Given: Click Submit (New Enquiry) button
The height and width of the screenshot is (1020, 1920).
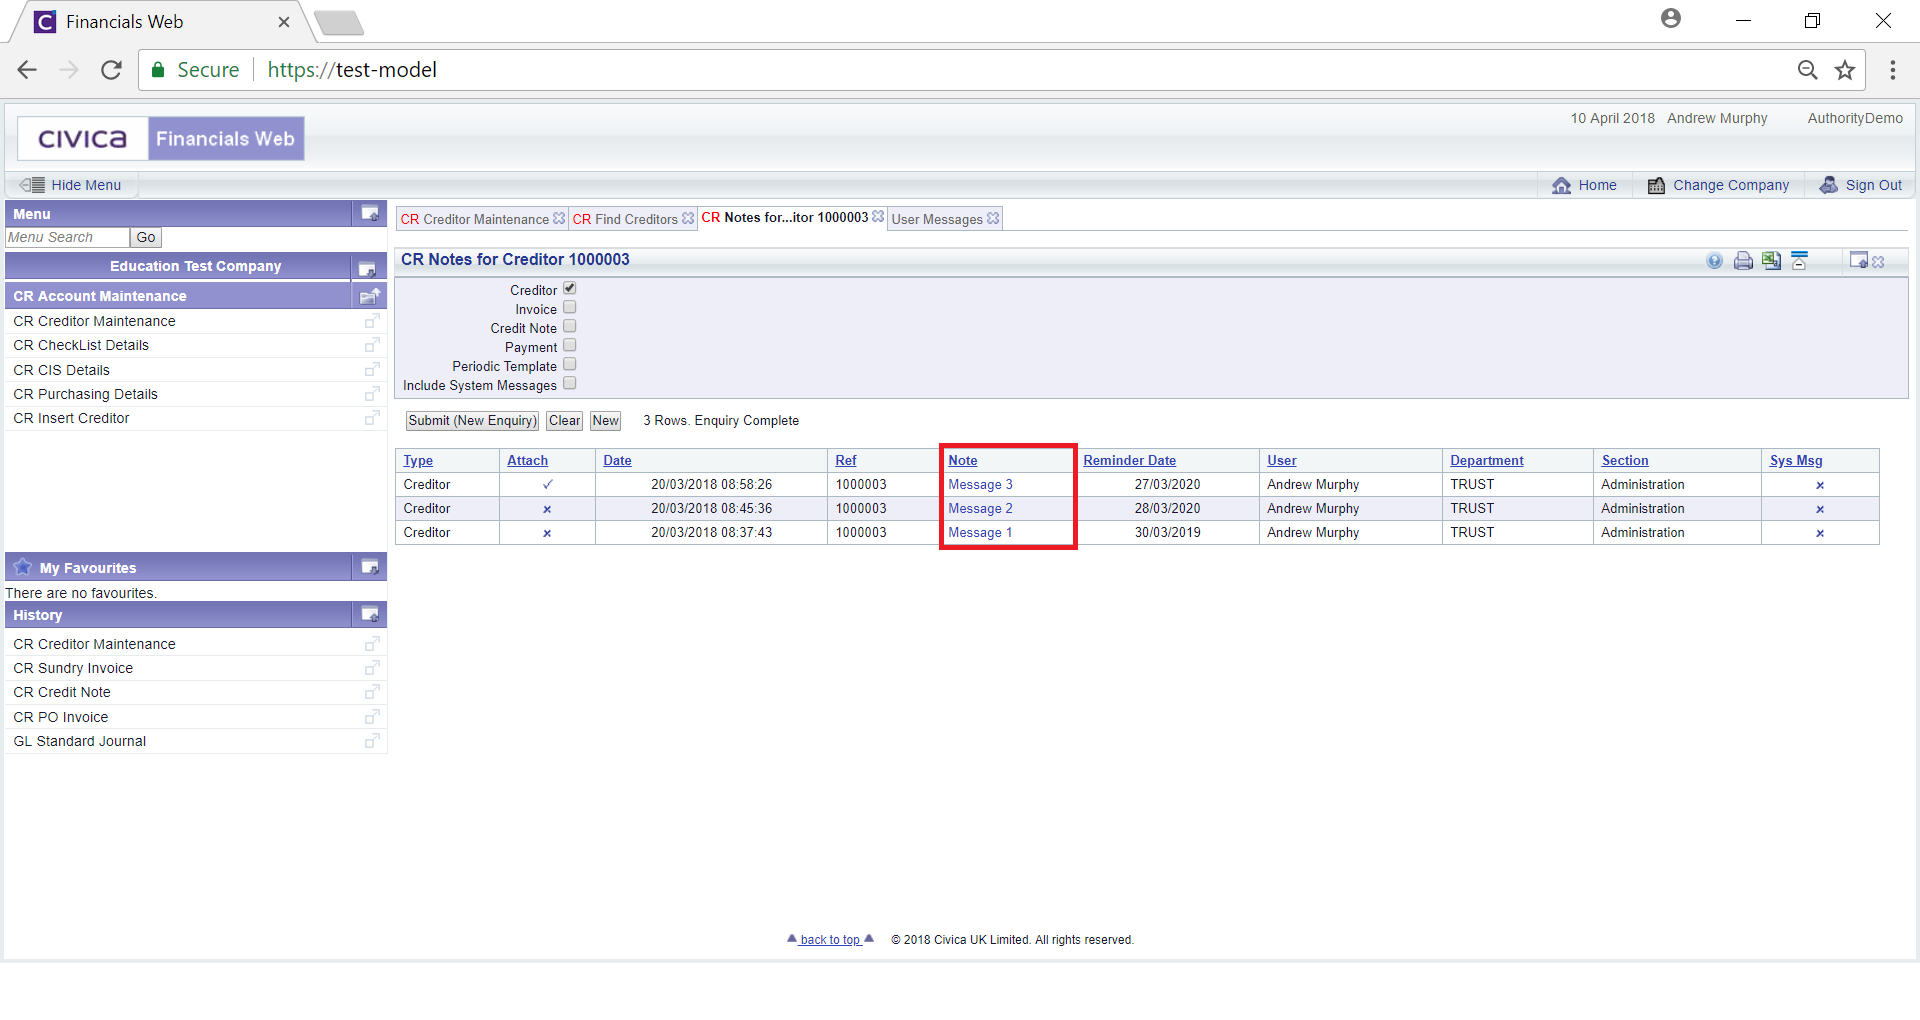Looking at the screenshot, I should pos(472,421).
